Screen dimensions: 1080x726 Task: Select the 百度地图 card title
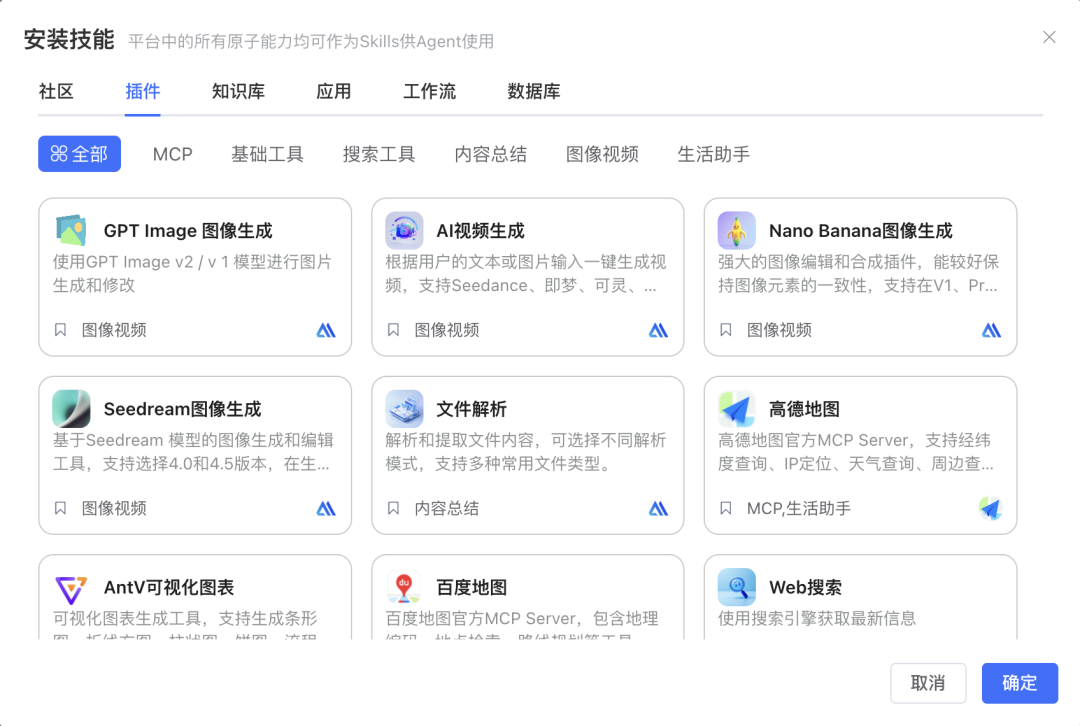pyautogui.click(x=471, y=588)
